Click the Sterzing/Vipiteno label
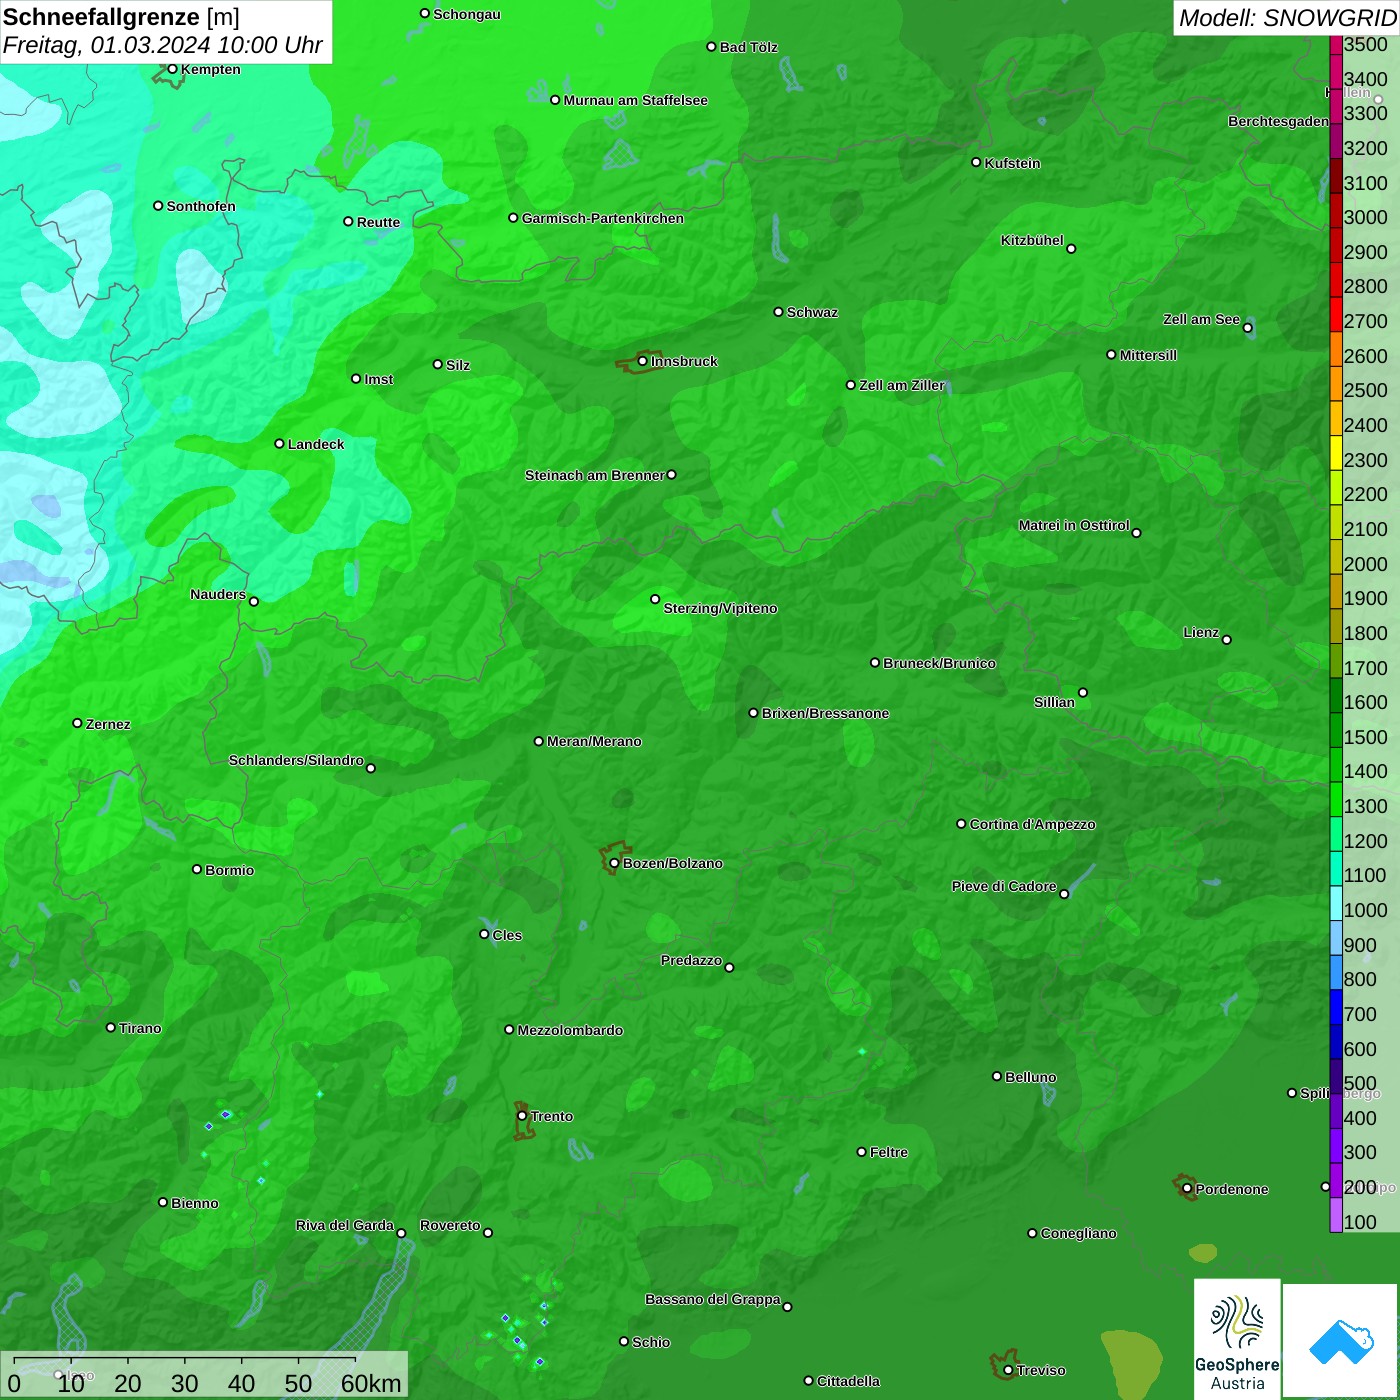 click(x=720, y=608)
